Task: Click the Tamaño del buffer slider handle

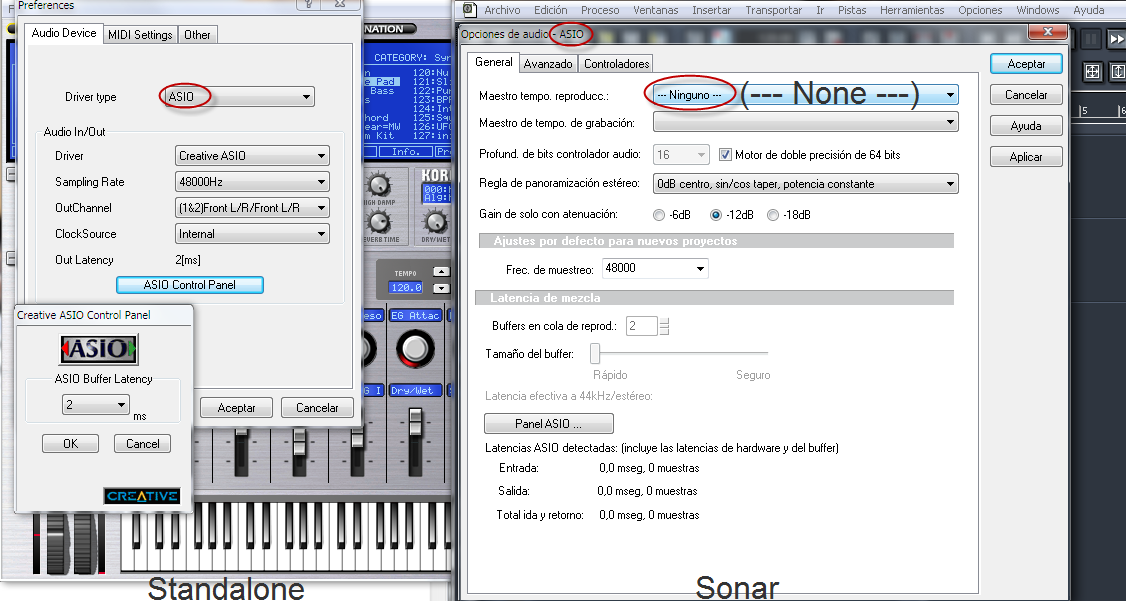Action: coord(595,353)
